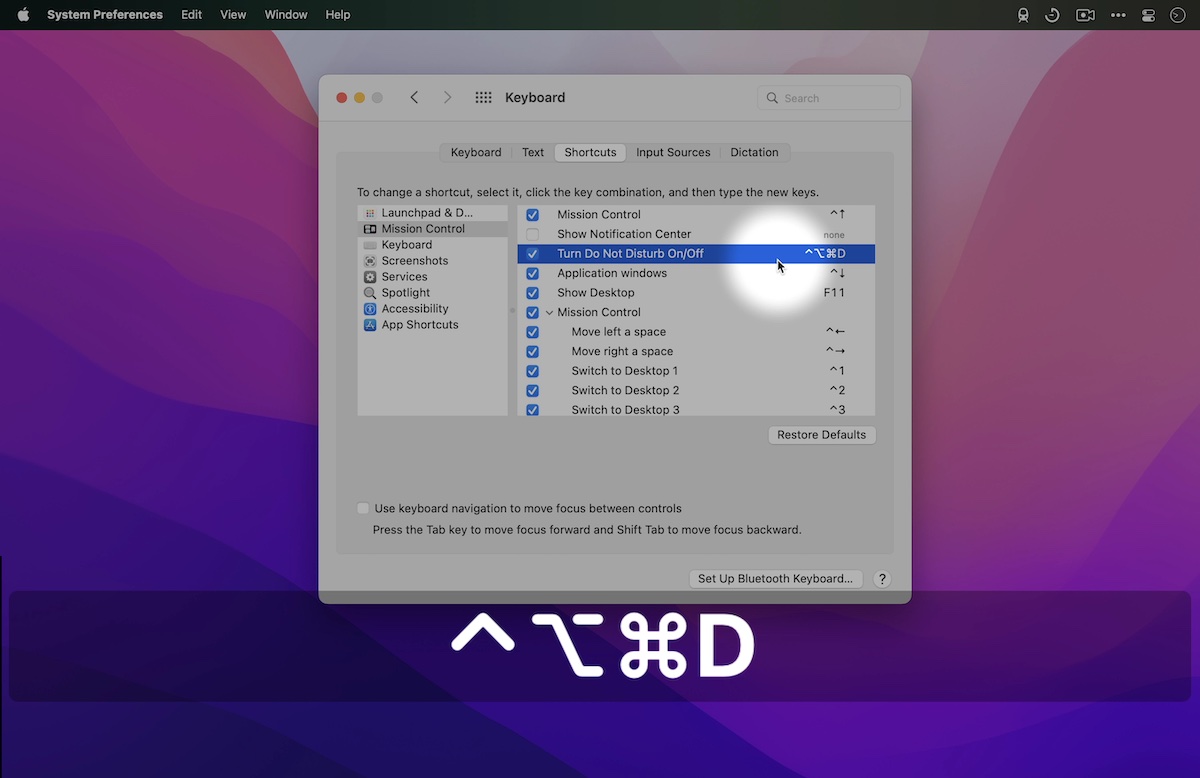Click the Keyboard category icon

370,245
